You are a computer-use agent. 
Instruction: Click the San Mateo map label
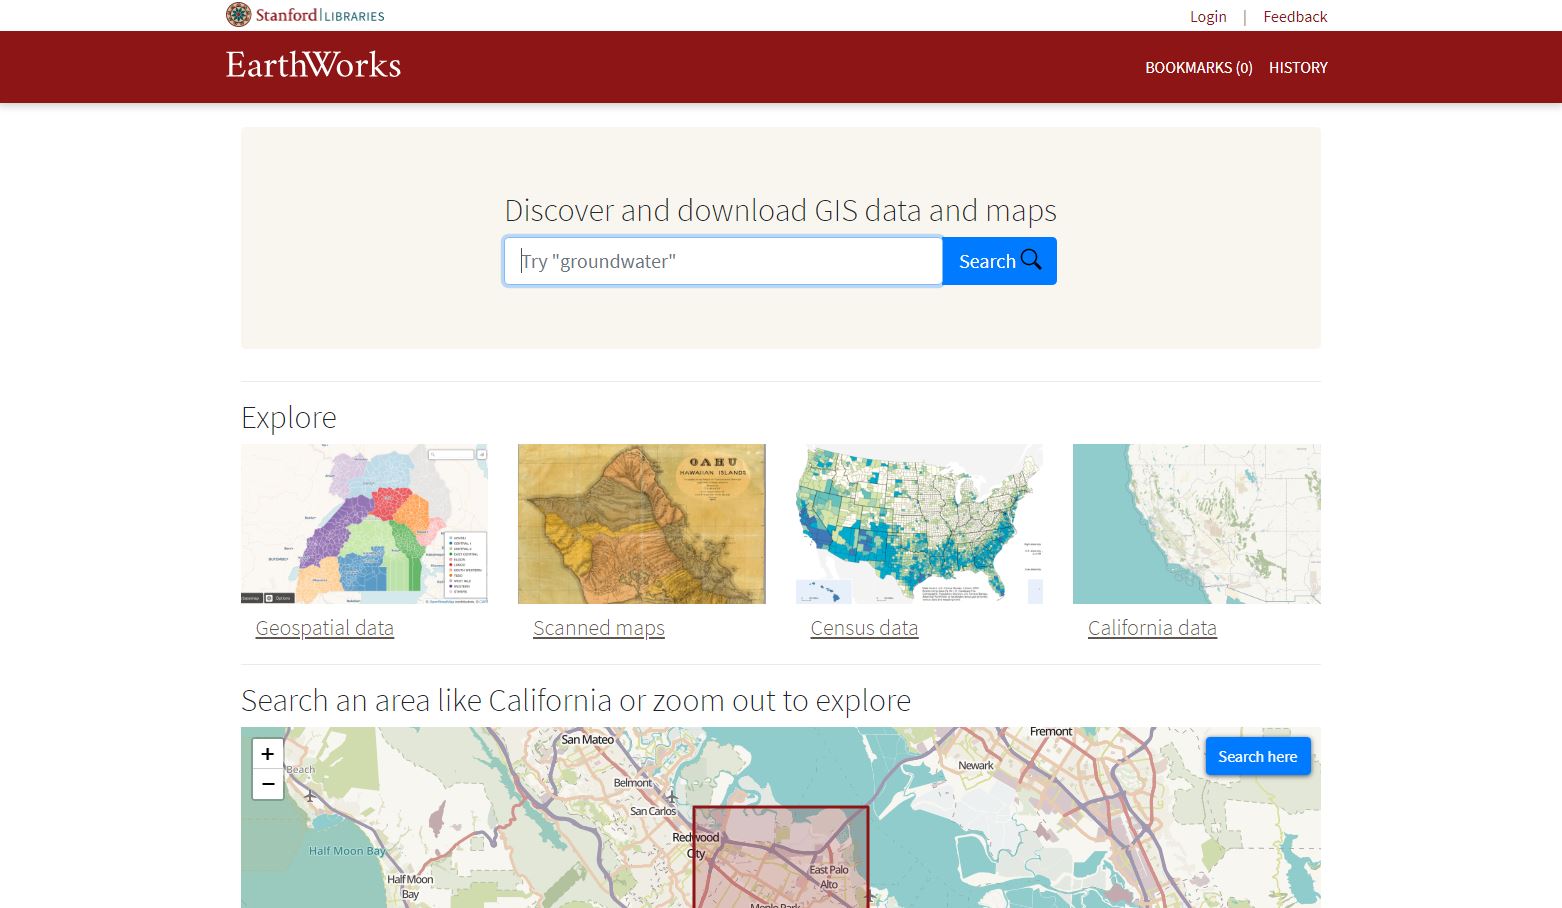(588, 740)
